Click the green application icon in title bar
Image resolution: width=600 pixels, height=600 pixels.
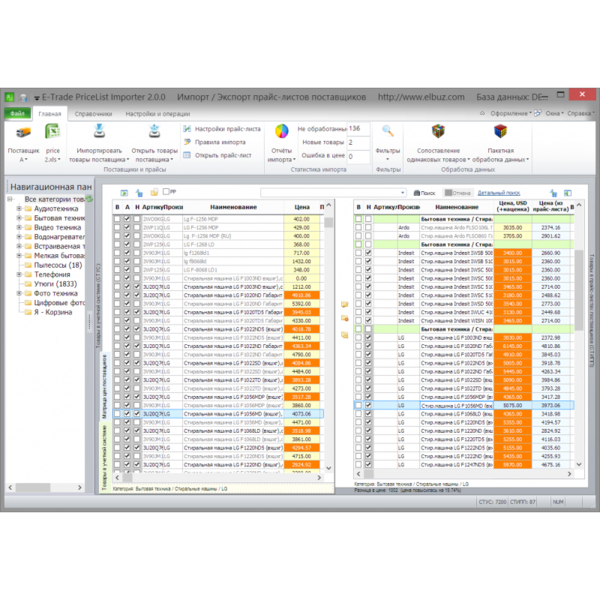pyautogui.click(x=10, y=97)
